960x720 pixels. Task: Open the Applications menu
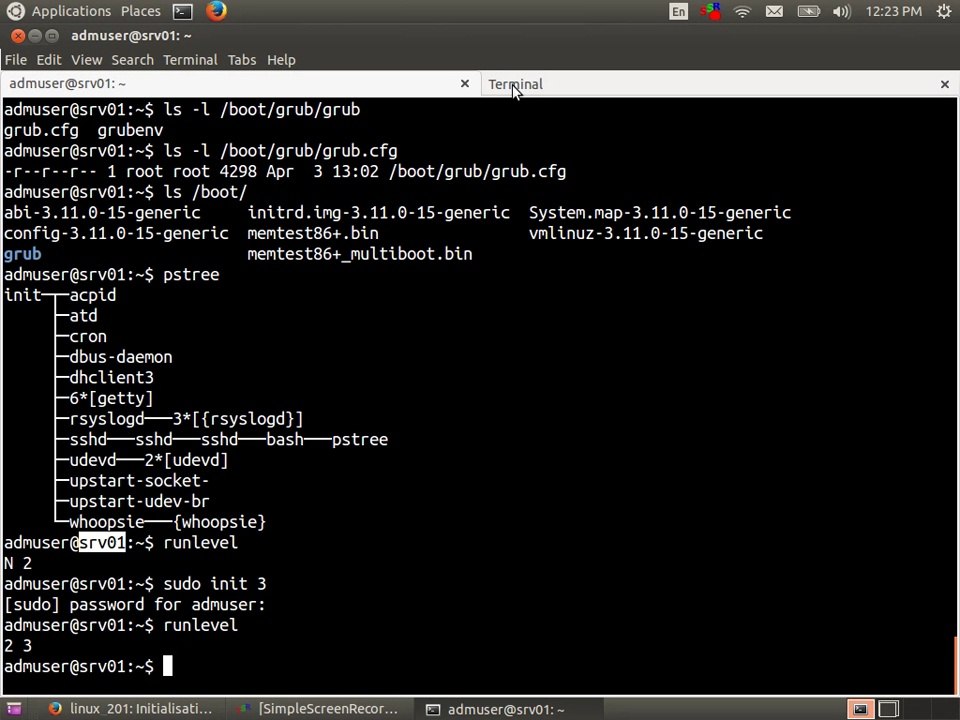click(71, 12)
